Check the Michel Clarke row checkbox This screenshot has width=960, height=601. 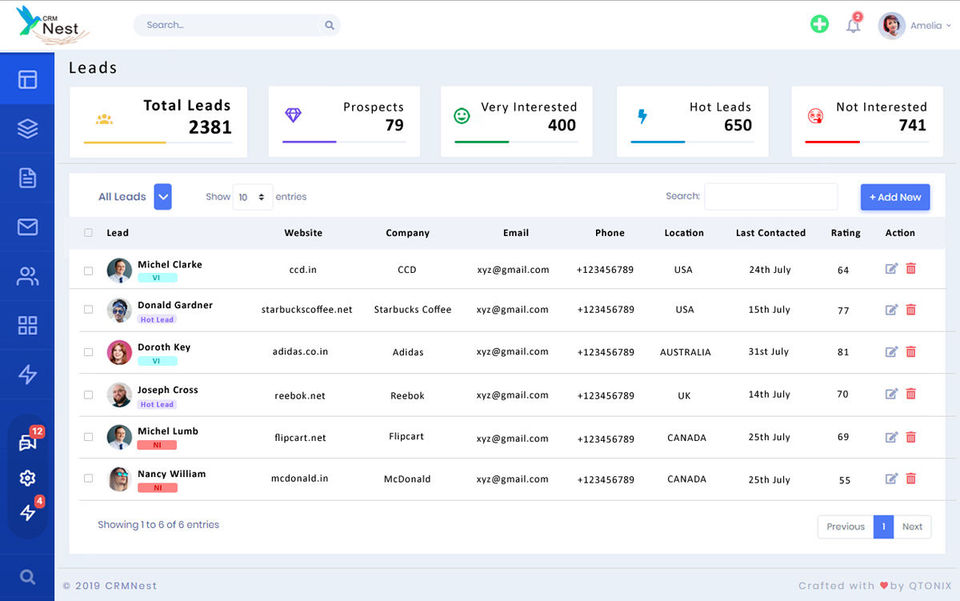click(88, 271)
